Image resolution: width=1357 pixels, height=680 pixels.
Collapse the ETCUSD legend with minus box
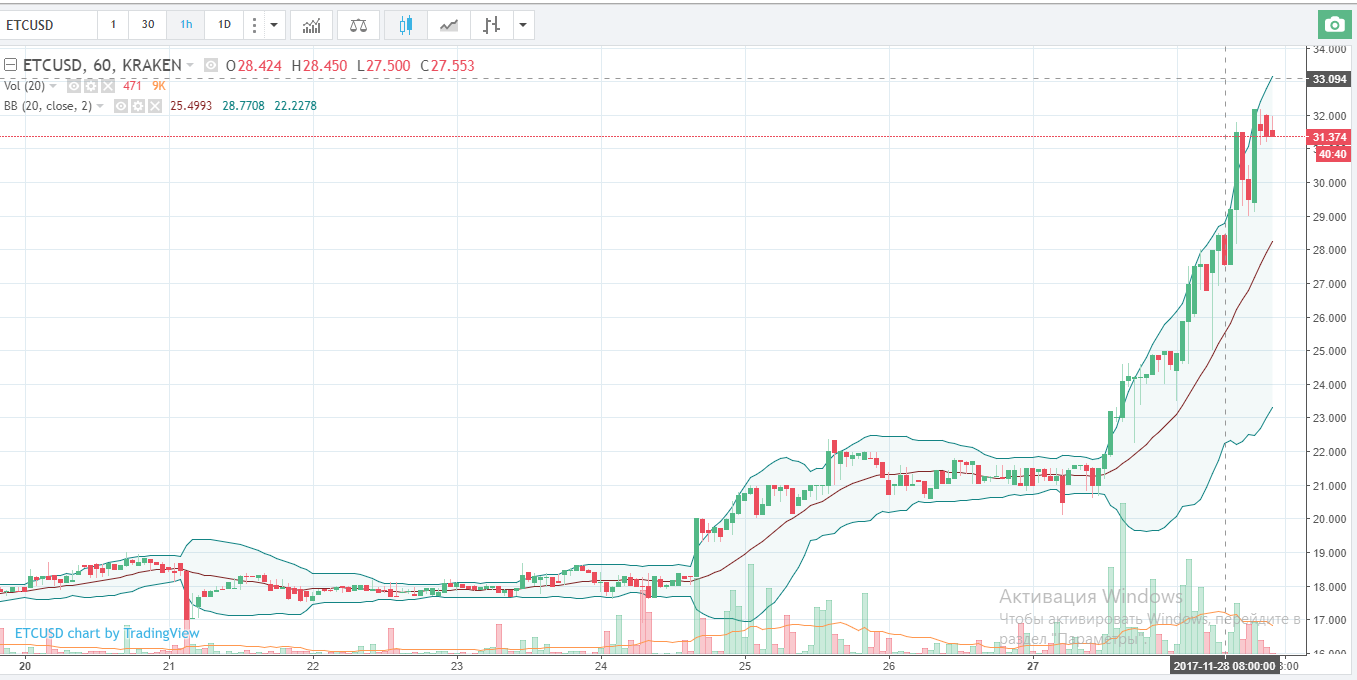[10, 66]
